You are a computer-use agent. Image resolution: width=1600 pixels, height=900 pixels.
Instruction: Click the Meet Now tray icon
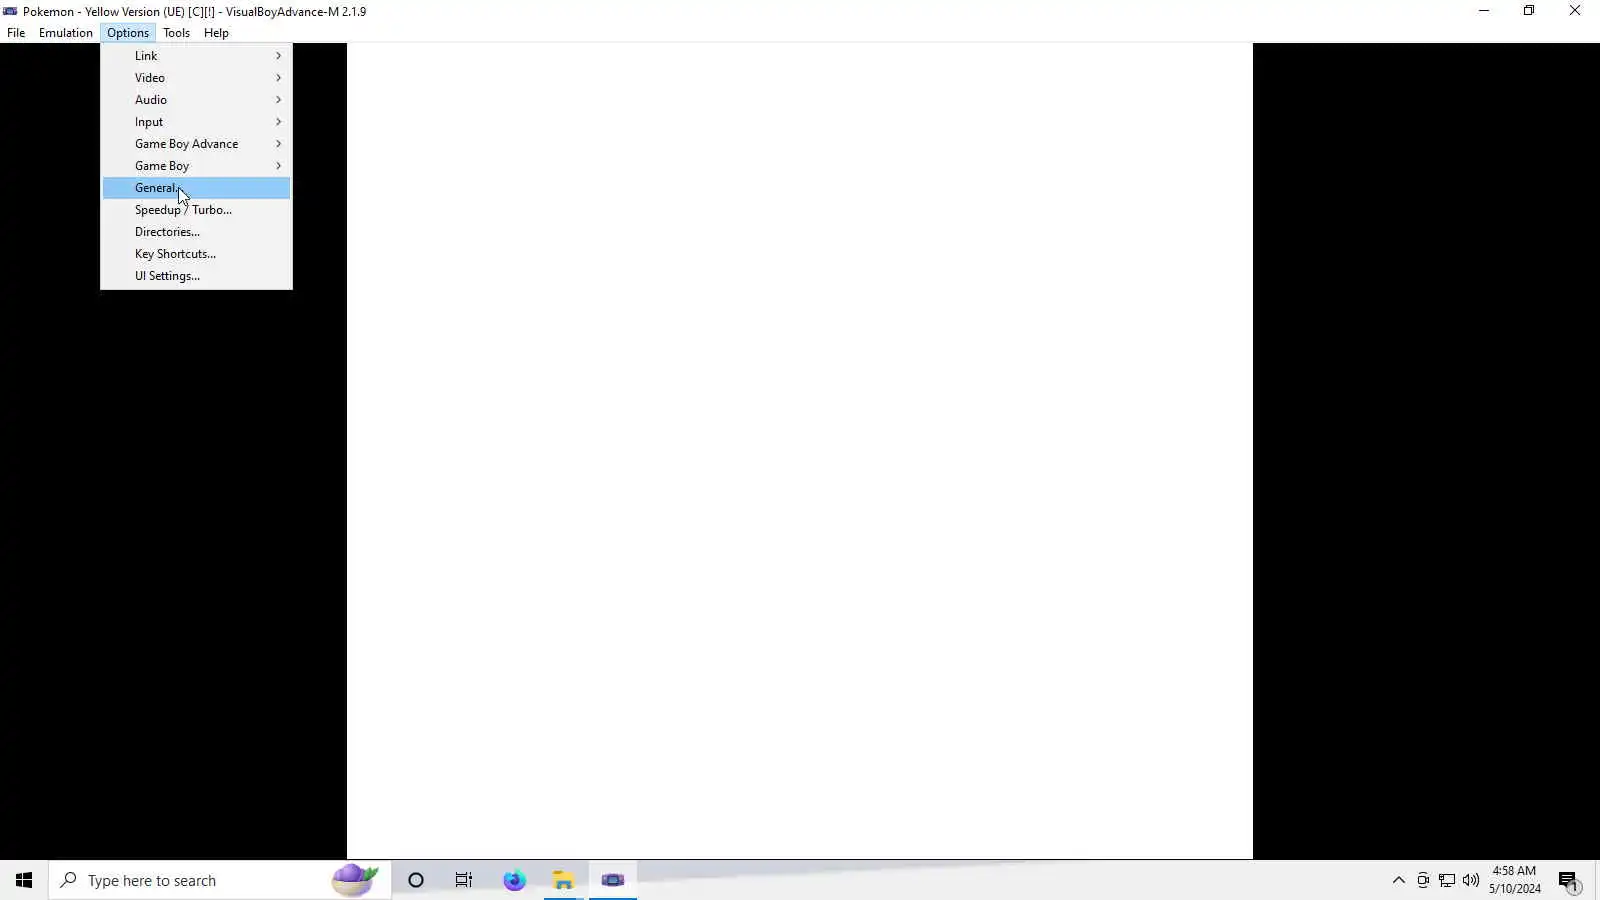click(x=1423, y=880)
